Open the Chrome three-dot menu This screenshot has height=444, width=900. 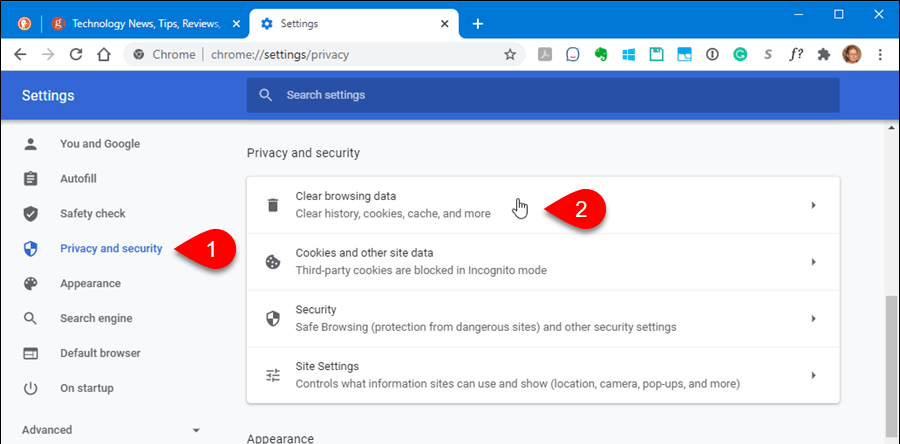pos(880,54)
